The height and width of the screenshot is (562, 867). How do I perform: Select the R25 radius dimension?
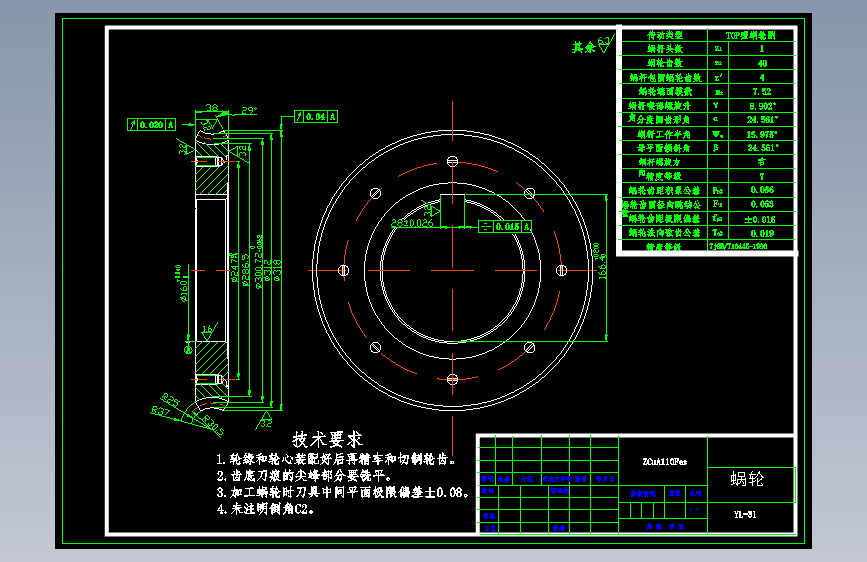[170, 399]
